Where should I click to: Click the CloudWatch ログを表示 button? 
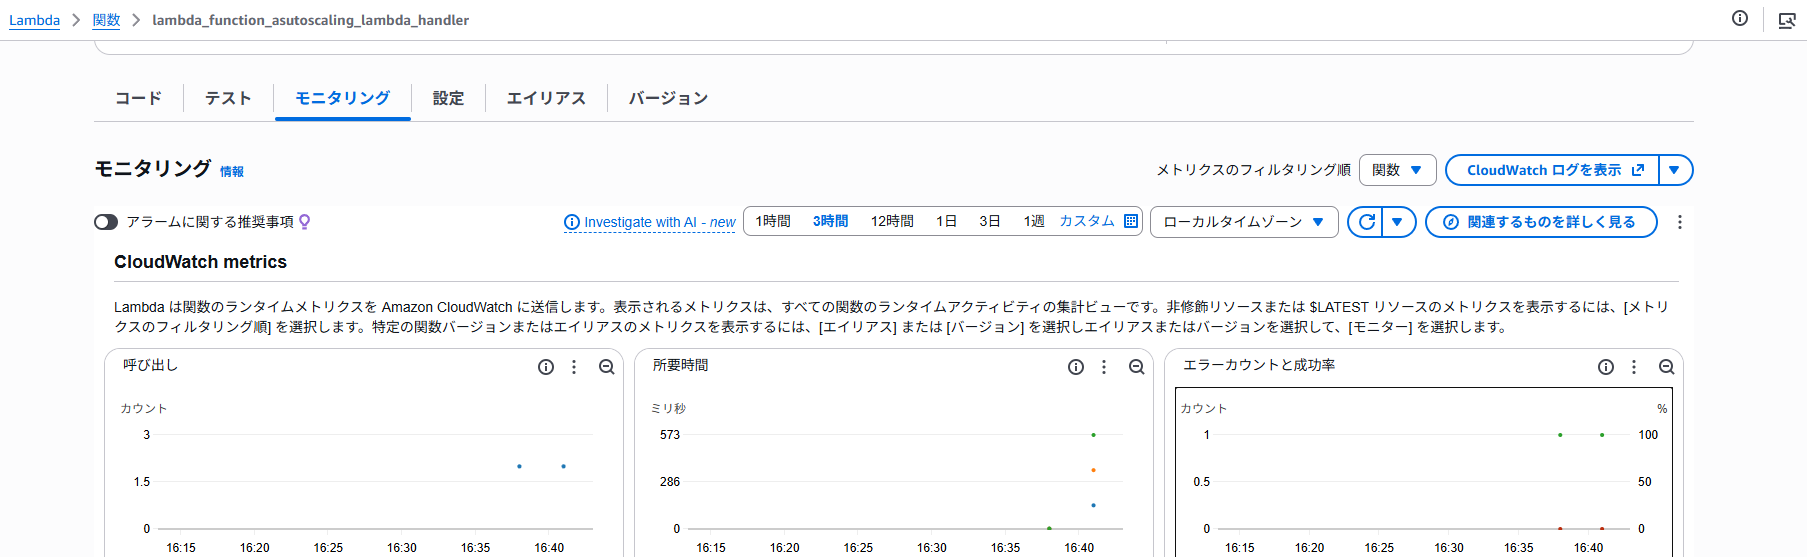pos(1552,170)
